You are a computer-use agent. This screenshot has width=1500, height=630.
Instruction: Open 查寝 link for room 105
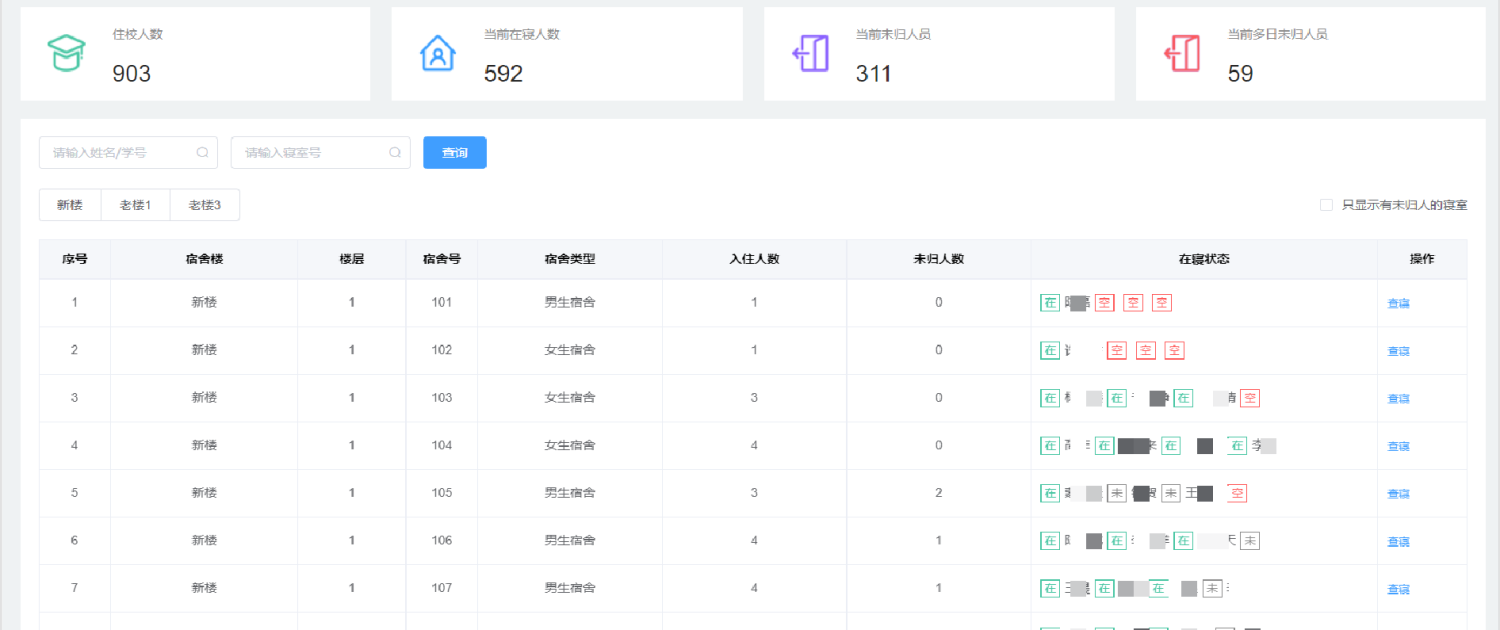pos(1398,494)
